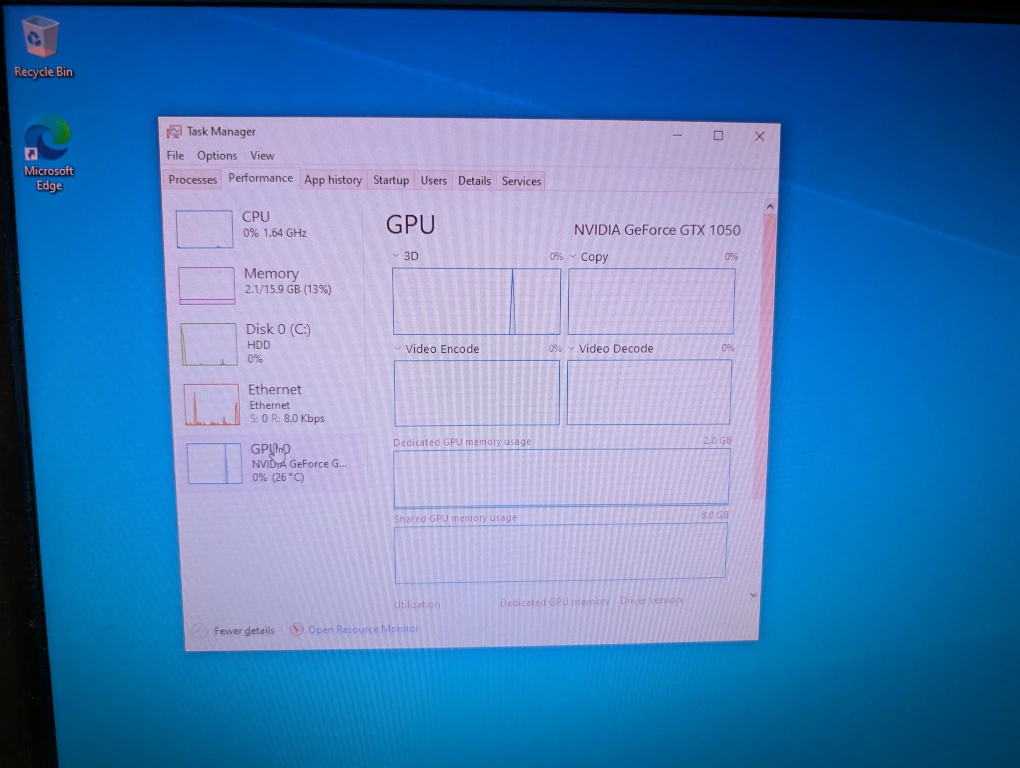This screenshot has height=768, width=1020.
Task: Switch to the Services tab
Action: tap(521, 181)
